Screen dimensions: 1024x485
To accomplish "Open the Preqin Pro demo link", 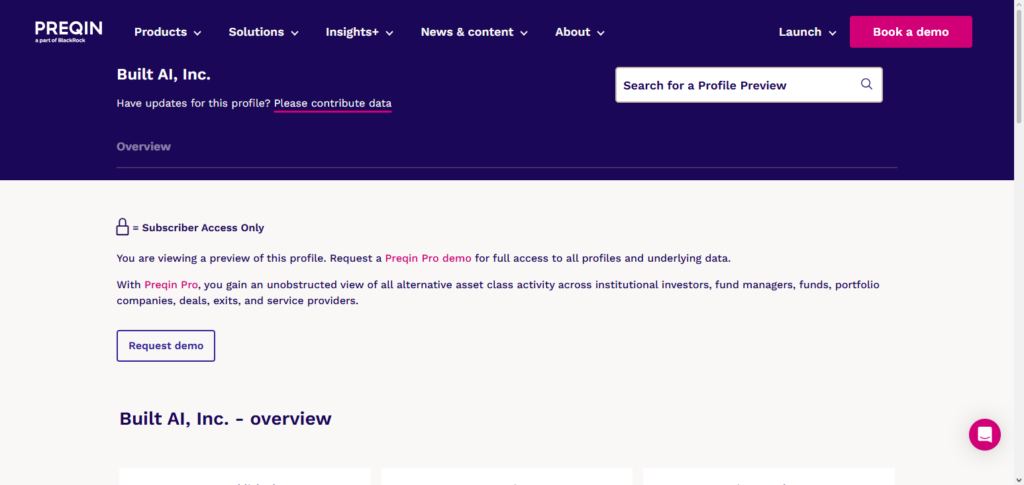I will coord(428,258).
